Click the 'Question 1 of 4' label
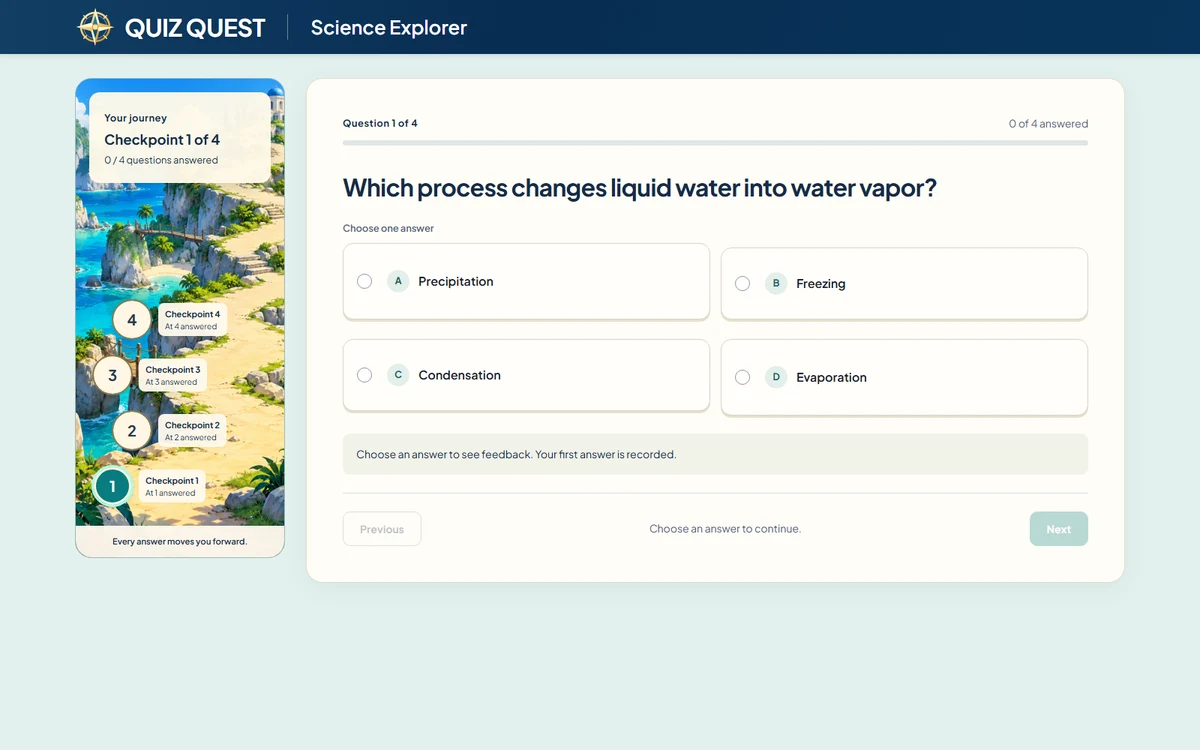The image size is (1200, 750). (x=380, y=124)
